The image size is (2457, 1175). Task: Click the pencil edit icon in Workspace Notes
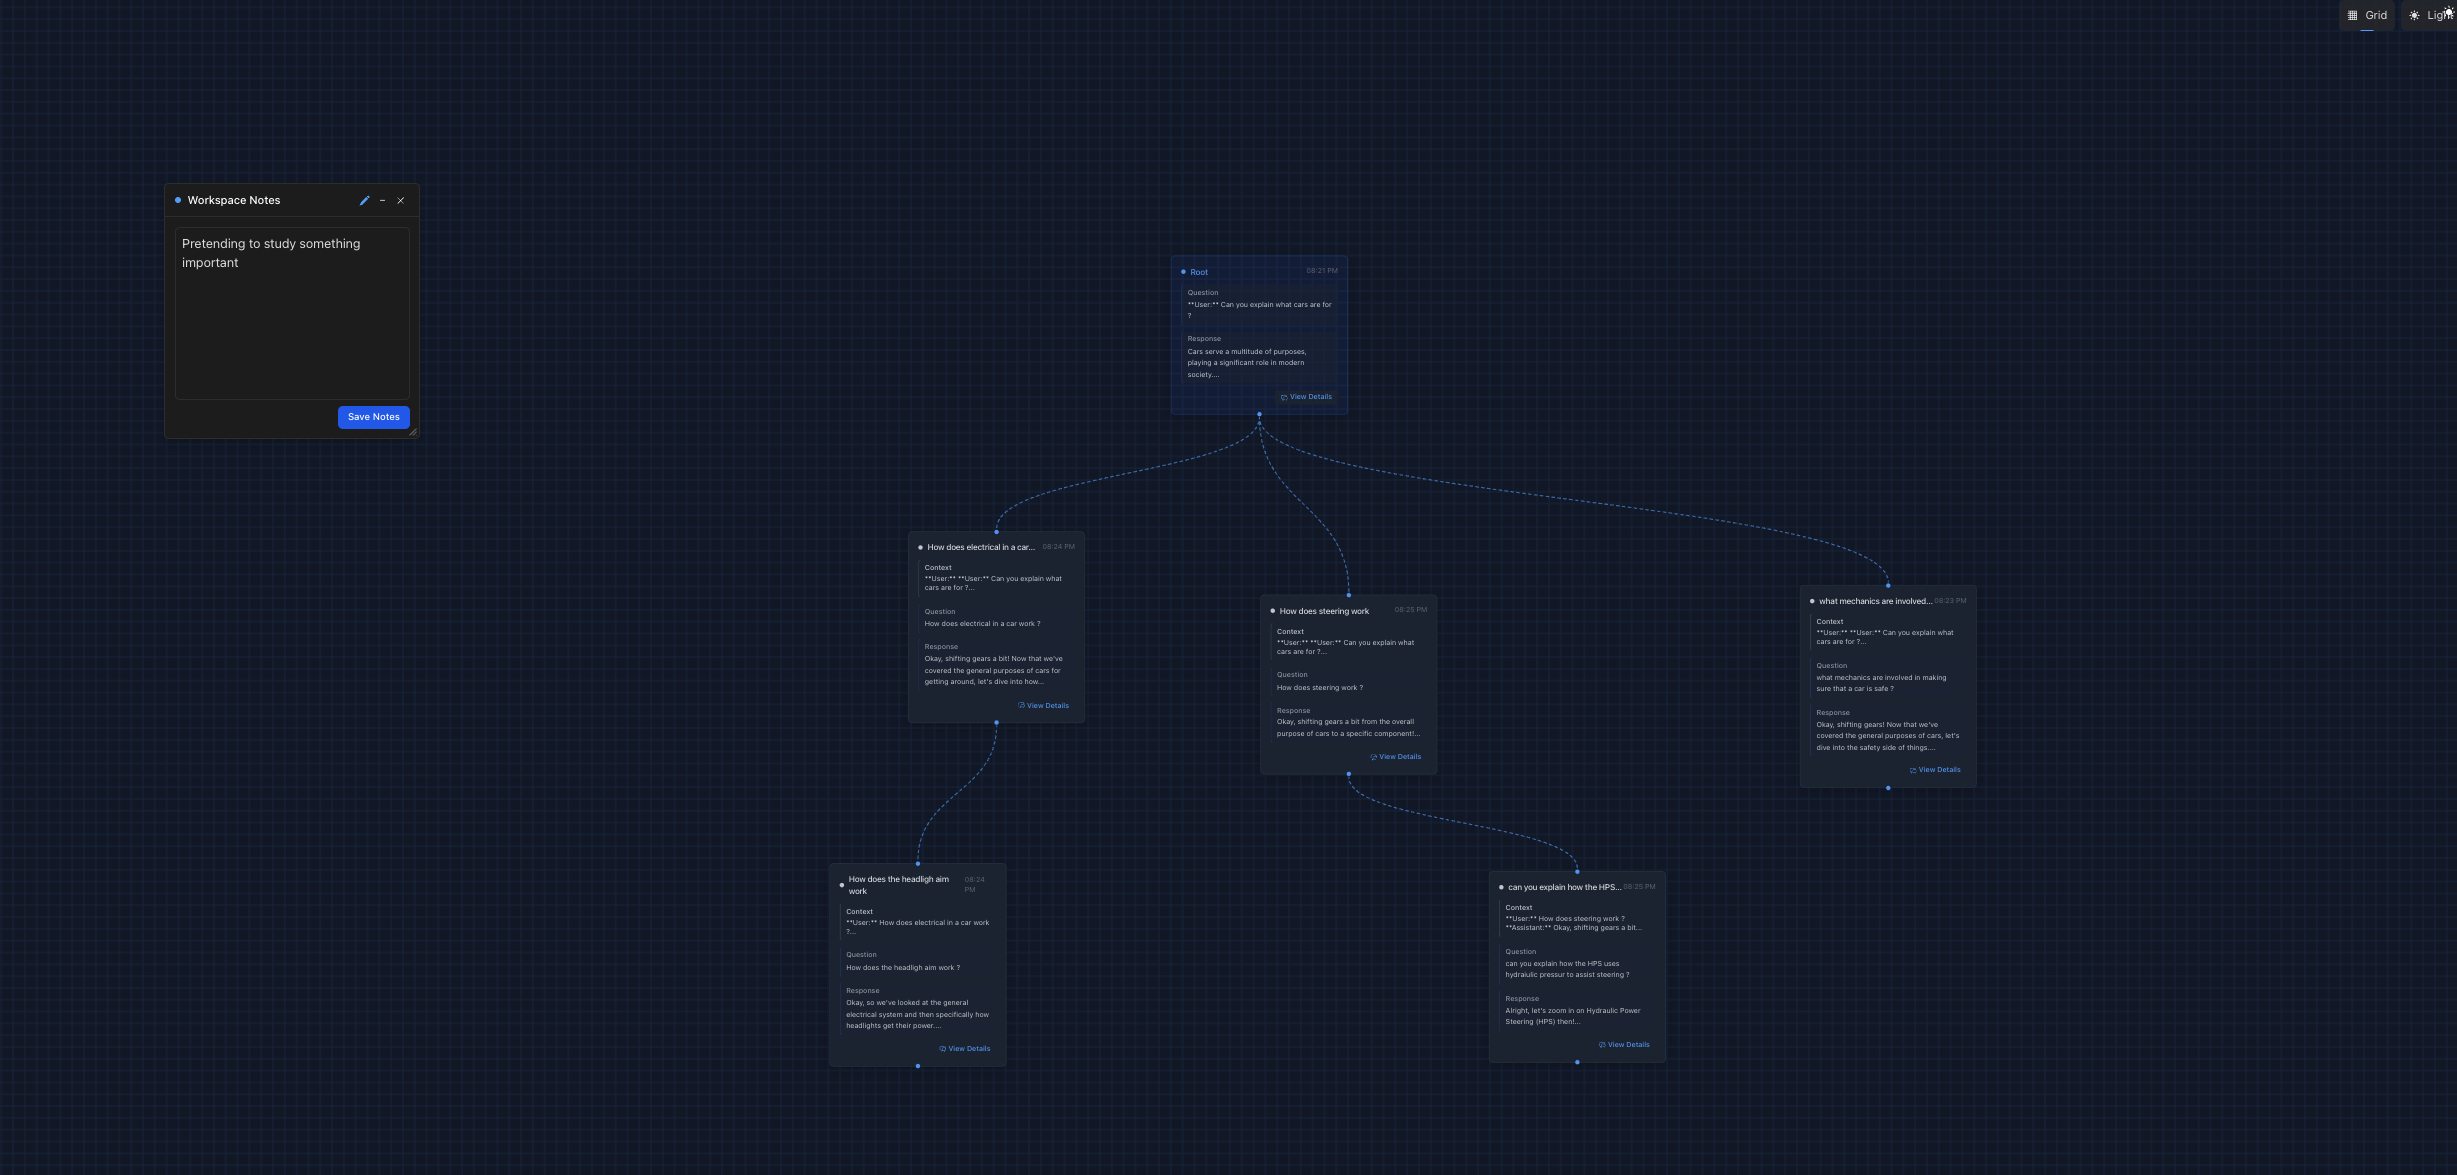[x=364, y=201]
